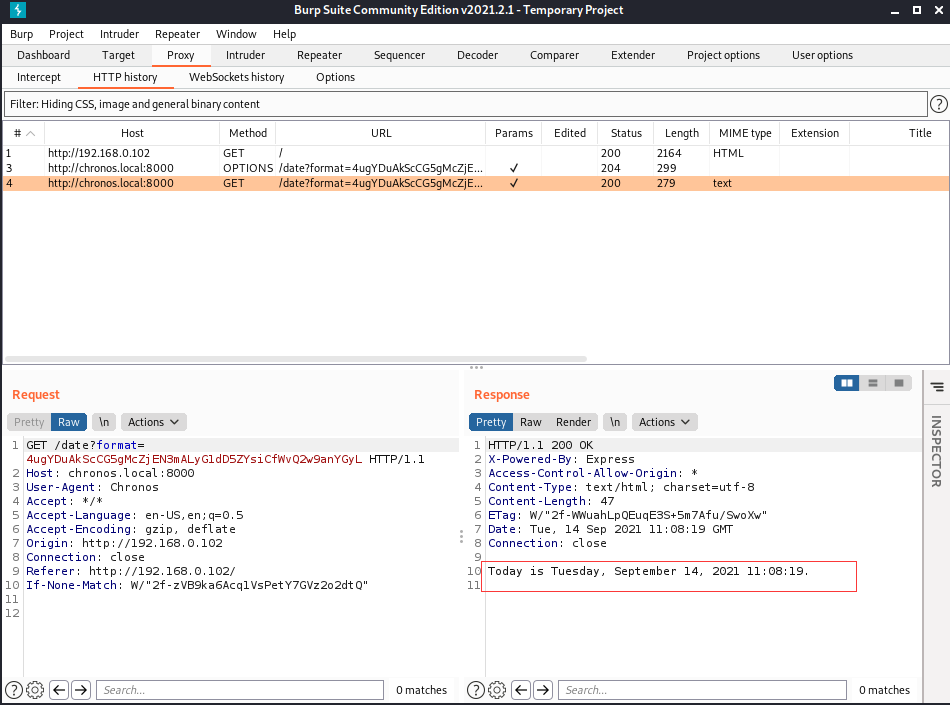Screen dimensions: 950x705
Task: Open the request search help icon
Action: (x=14, y=689)
